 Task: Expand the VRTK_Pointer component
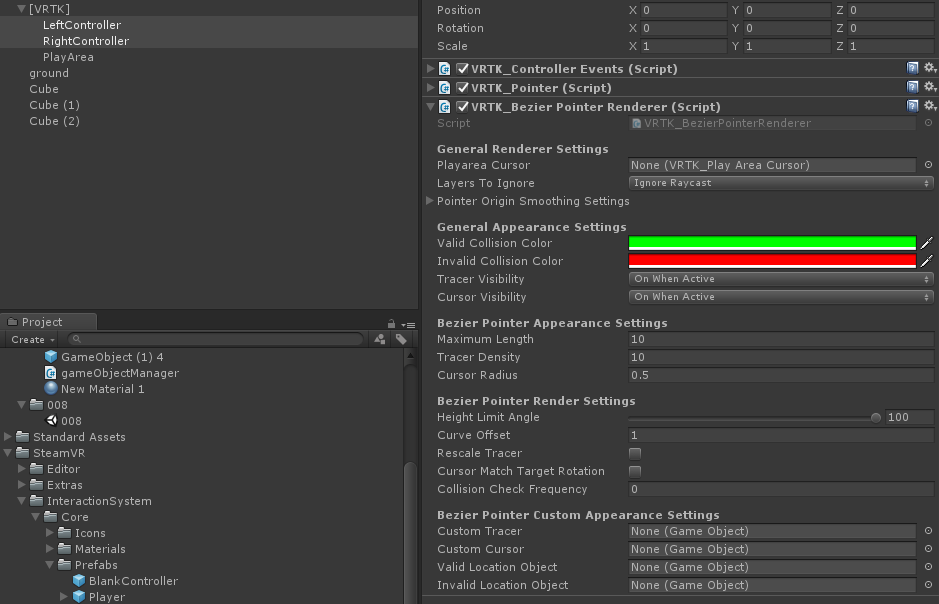pyautogui.click(x=430, y=87)
